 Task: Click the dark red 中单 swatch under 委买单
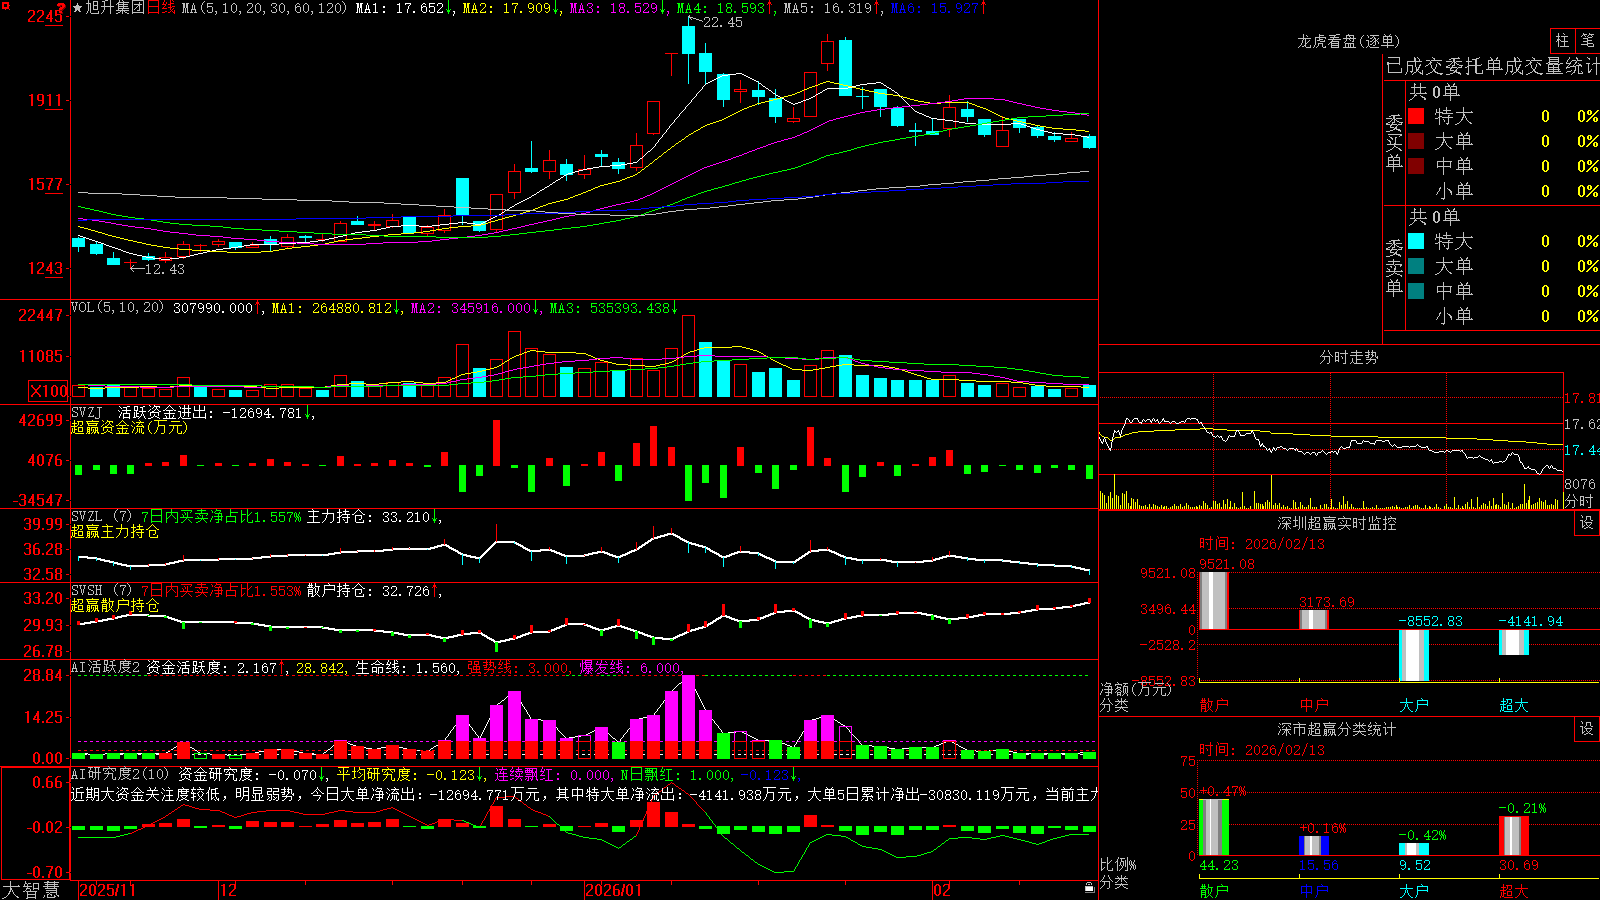tap(1416, 166)
